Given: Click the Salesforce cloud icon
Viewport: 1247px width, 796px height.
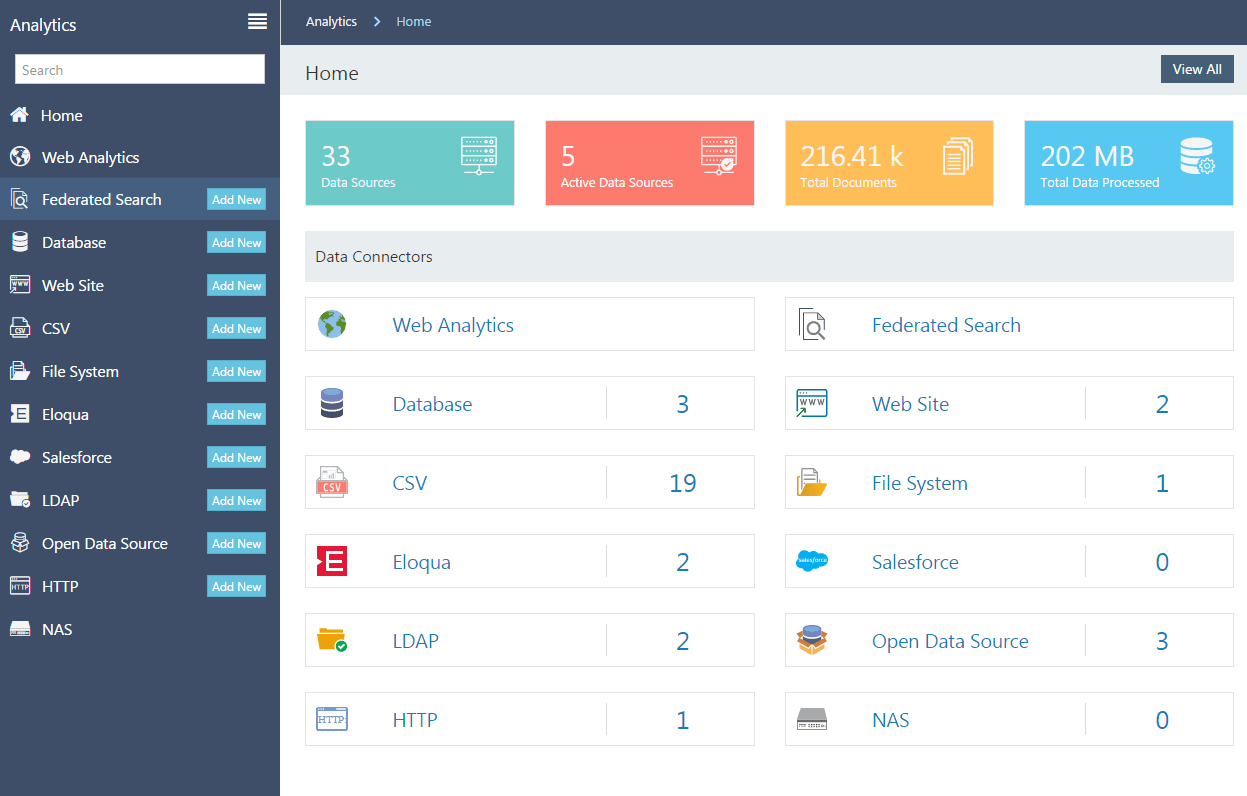Looking at the screenshot, I should (x=811, y=561).
